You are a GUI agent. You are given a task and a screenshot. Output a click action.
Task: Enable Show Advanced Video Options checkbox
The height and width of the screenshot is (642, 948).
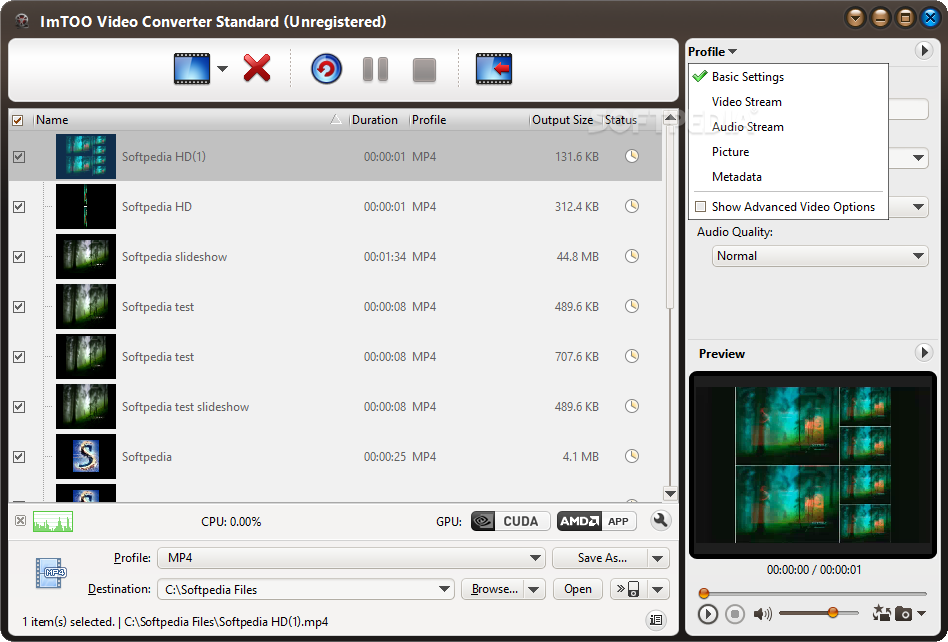click(701, 207)
